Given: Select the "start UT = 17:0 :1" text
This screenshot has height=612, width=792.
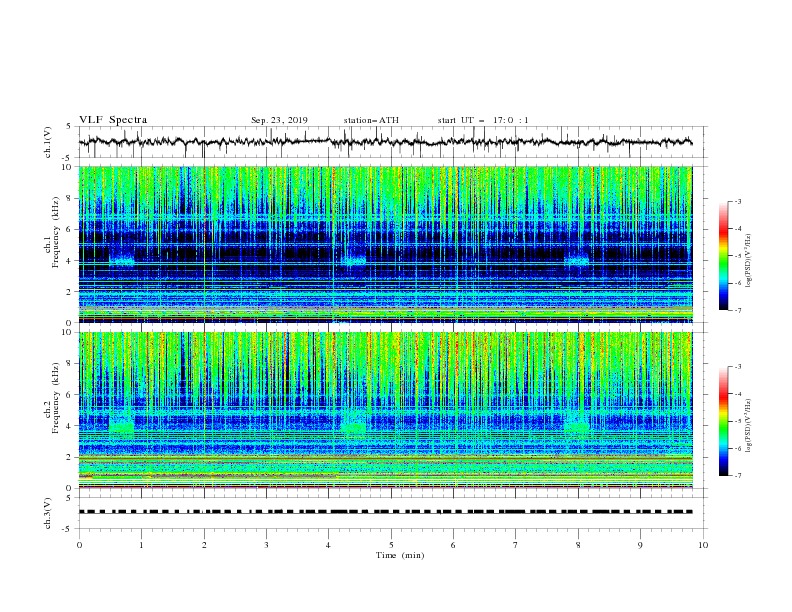Looking at the screenshot, I should tap(483, 120).
